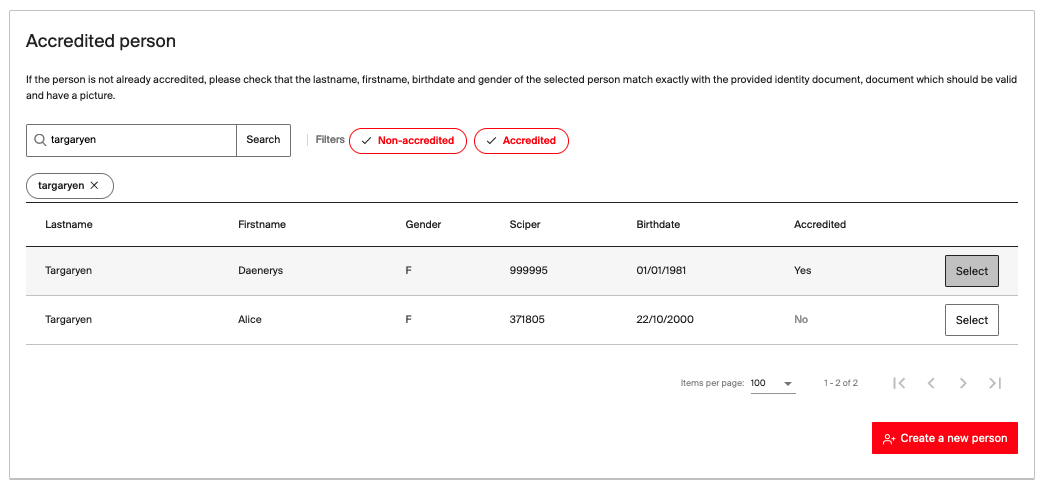The width and height of the screenshot is (1045, 485).
Task: Sort by Sciper column header
Action: click(525, 225)
